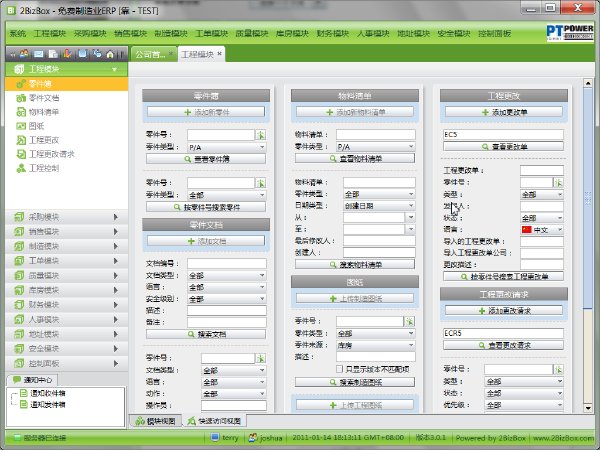Viewport: 600px width, 450px height.
Task: Expand 销售模块 in sidebar
Action: coord(67,232)
